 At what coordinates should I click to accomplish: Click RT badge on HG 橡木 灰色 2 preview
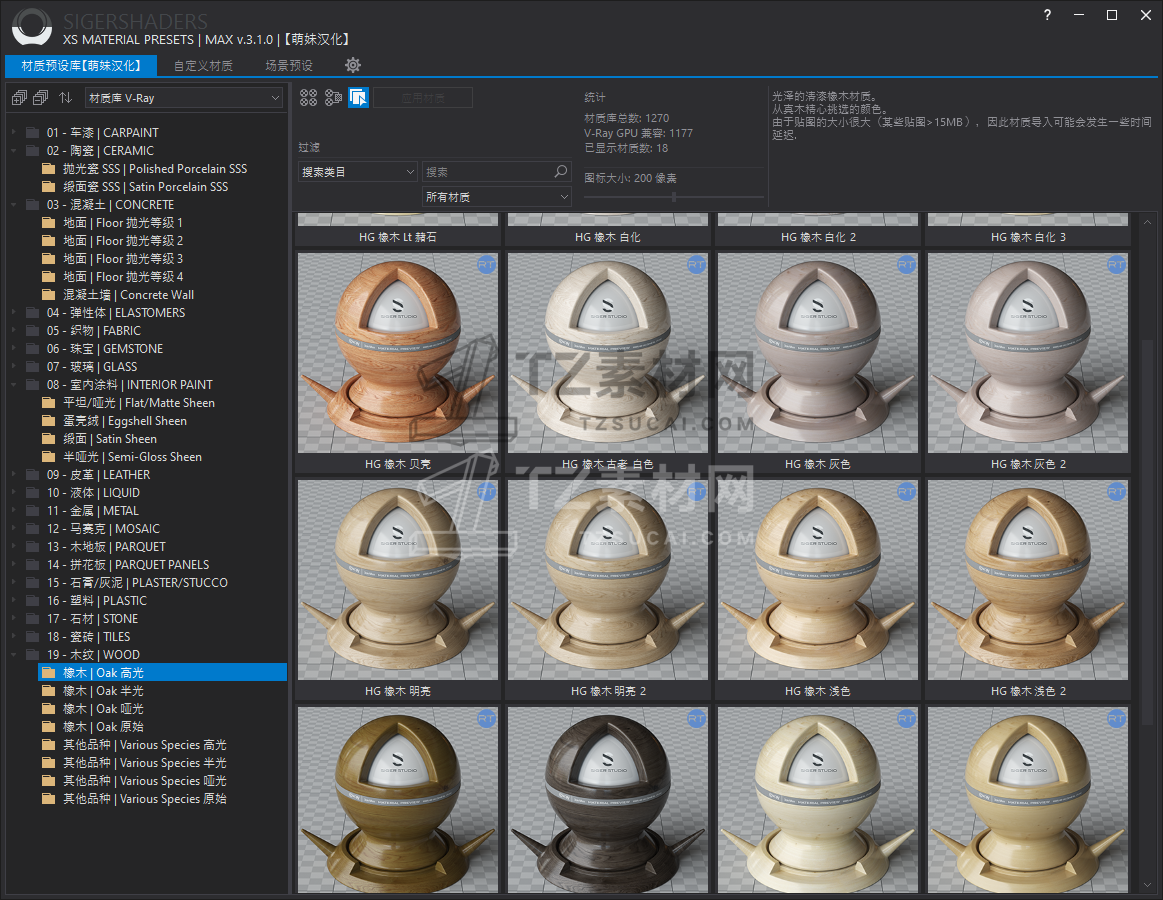(x=1116, y=264)
